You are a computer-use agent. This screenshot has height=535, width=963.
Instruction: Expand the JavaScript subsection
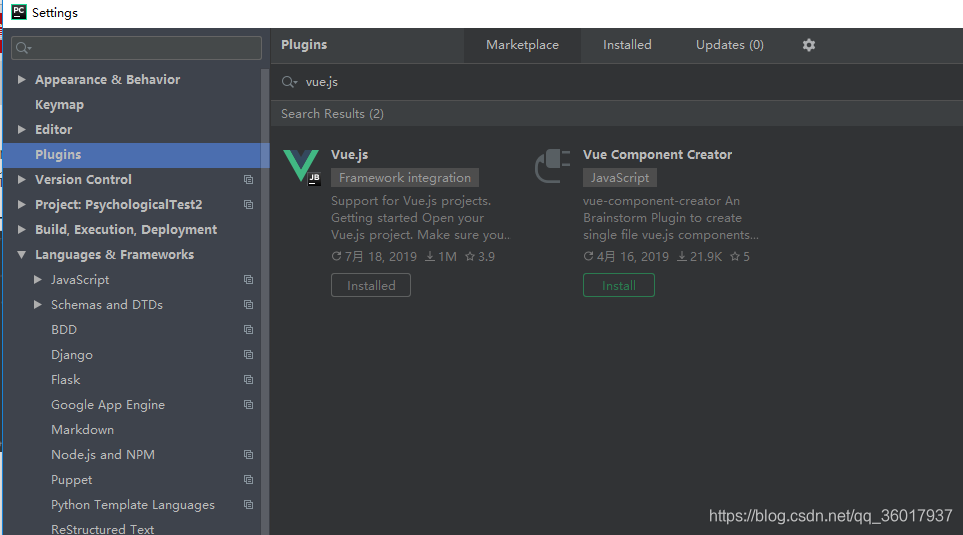click(x=37, y=279)
